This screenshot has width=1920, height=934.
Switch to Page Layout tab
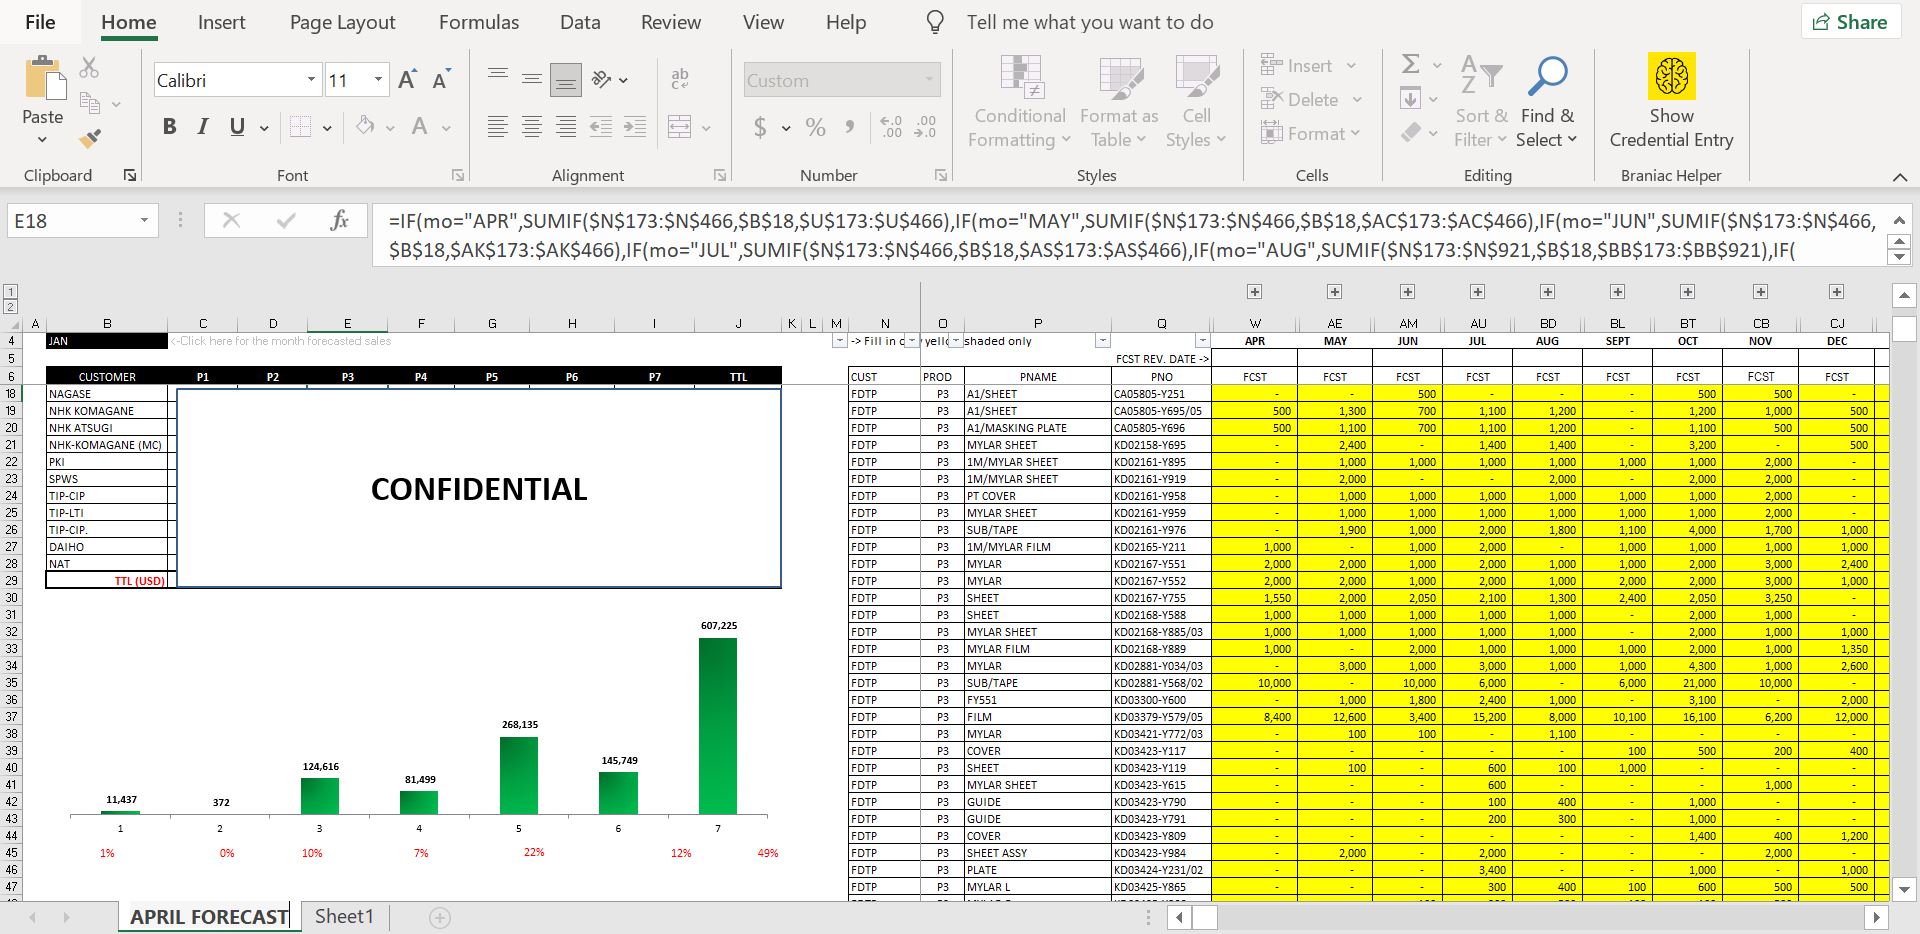343,22
